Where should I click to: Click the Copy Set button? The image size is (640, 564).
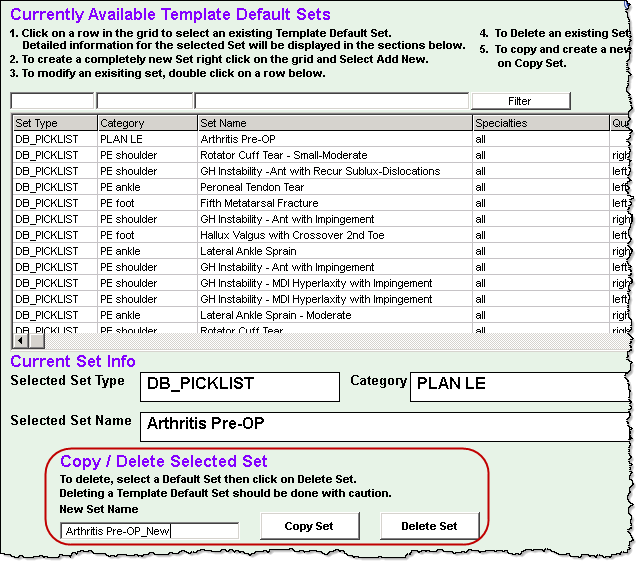tap(310, 526)
